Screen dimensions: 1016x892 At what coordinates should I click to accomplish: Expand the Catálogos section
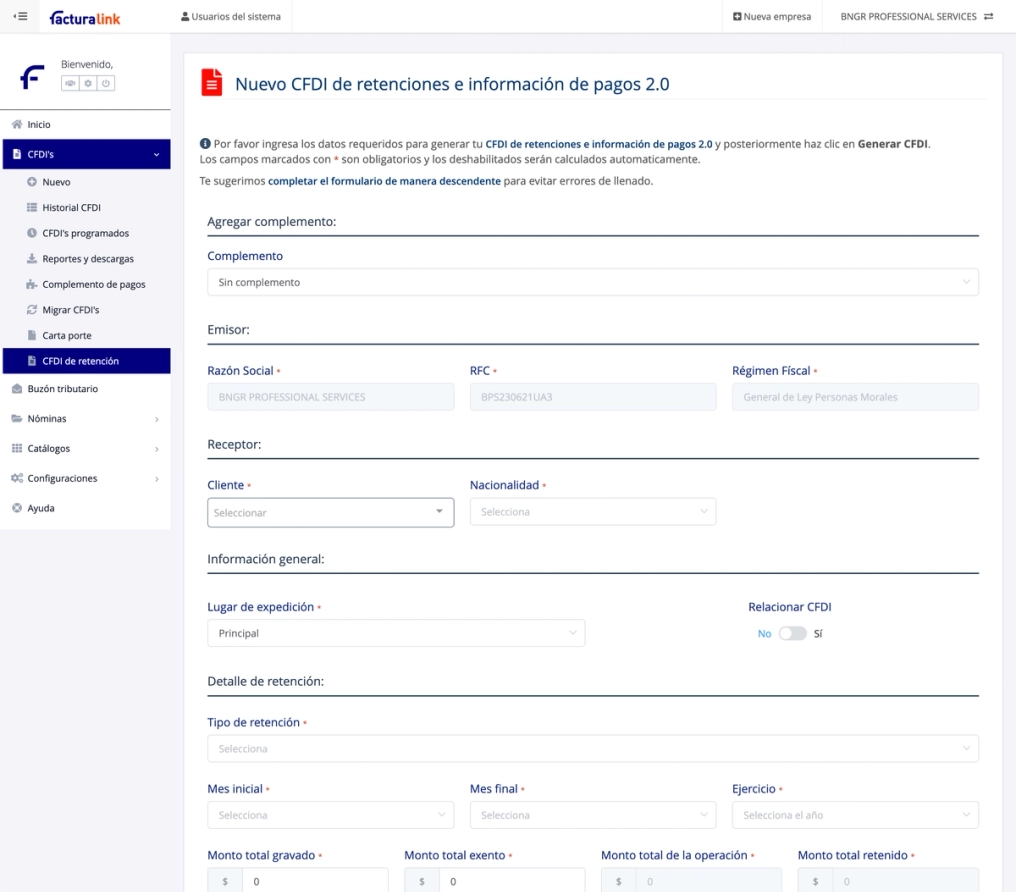[86, 448]
